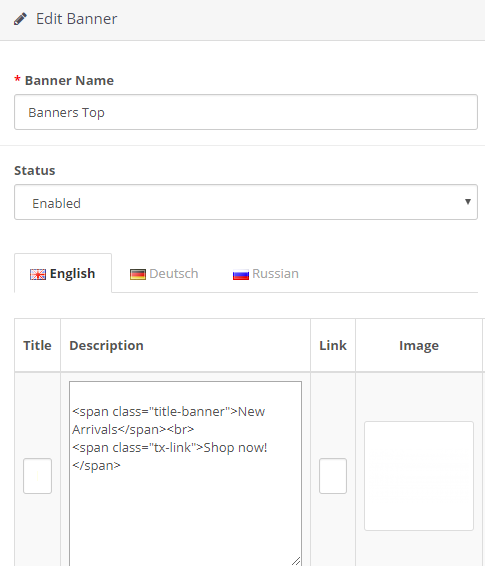
Task: Click inside the Description HTML textarea
Action: coord(185,474)
